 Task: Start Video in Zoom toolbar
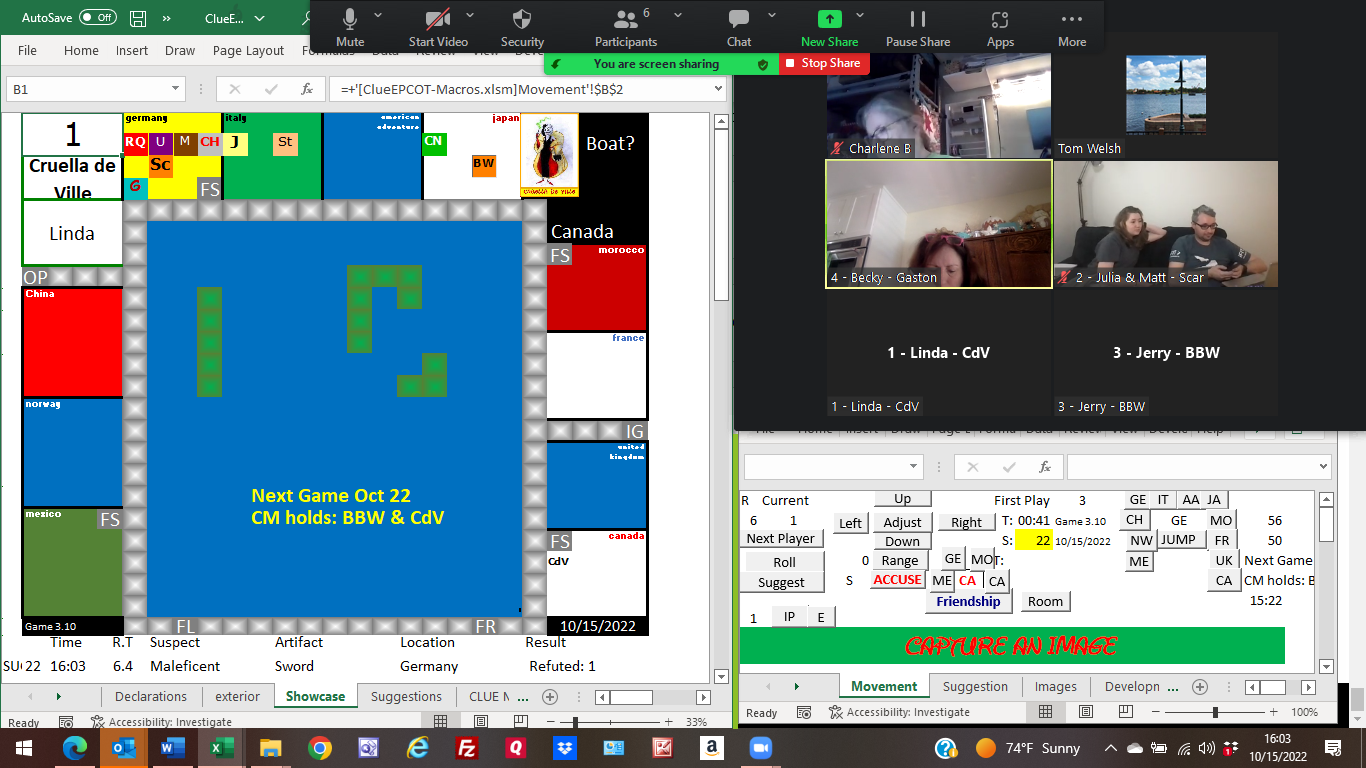[x=438, y=27]
